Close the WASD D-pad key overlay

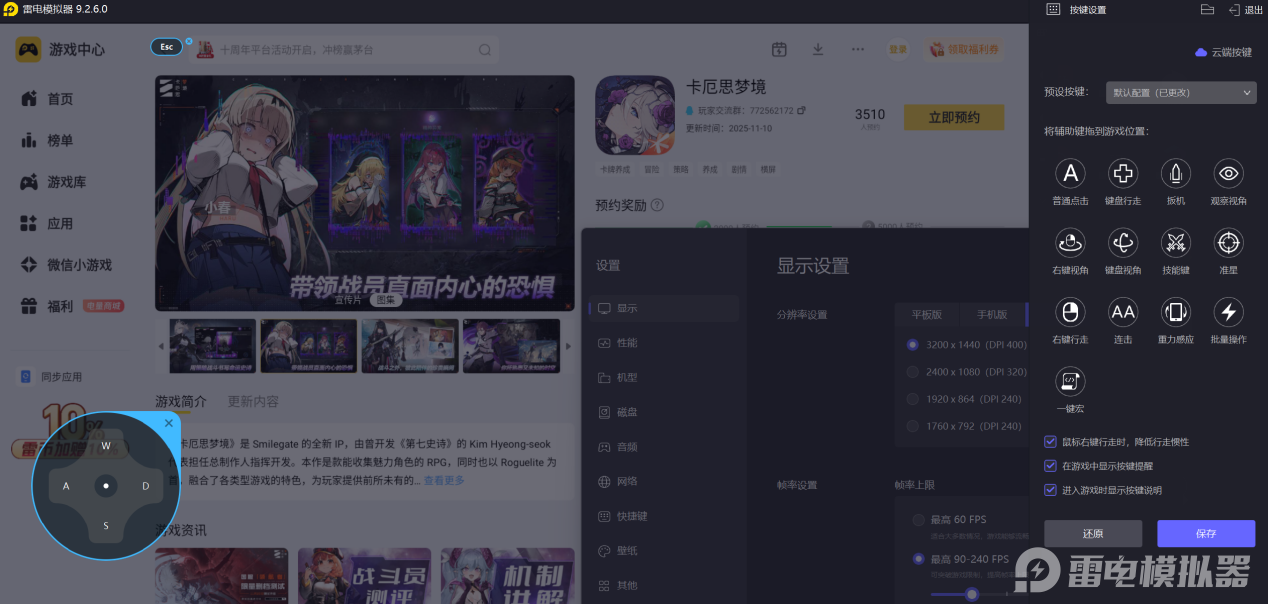click(169, 424)
